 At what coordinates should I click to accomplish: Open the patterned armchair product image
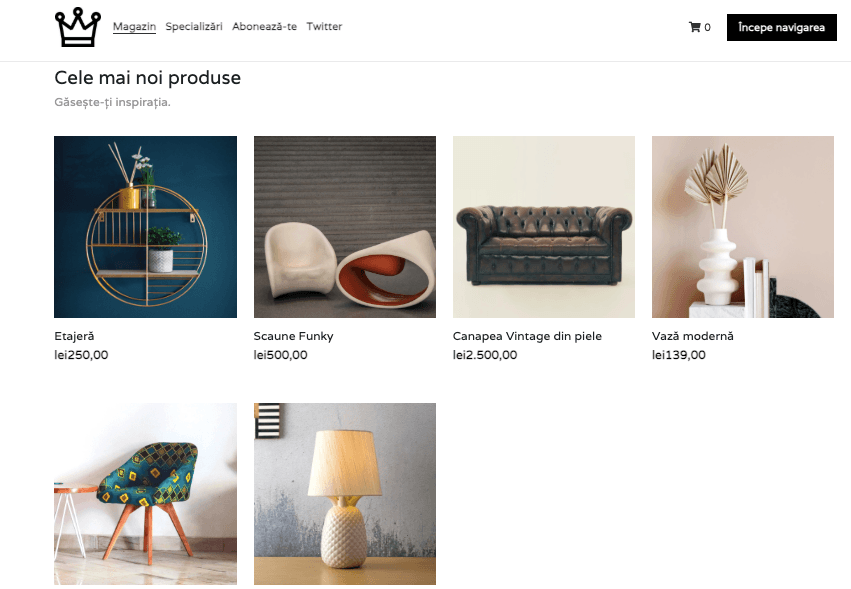(145, 493)
